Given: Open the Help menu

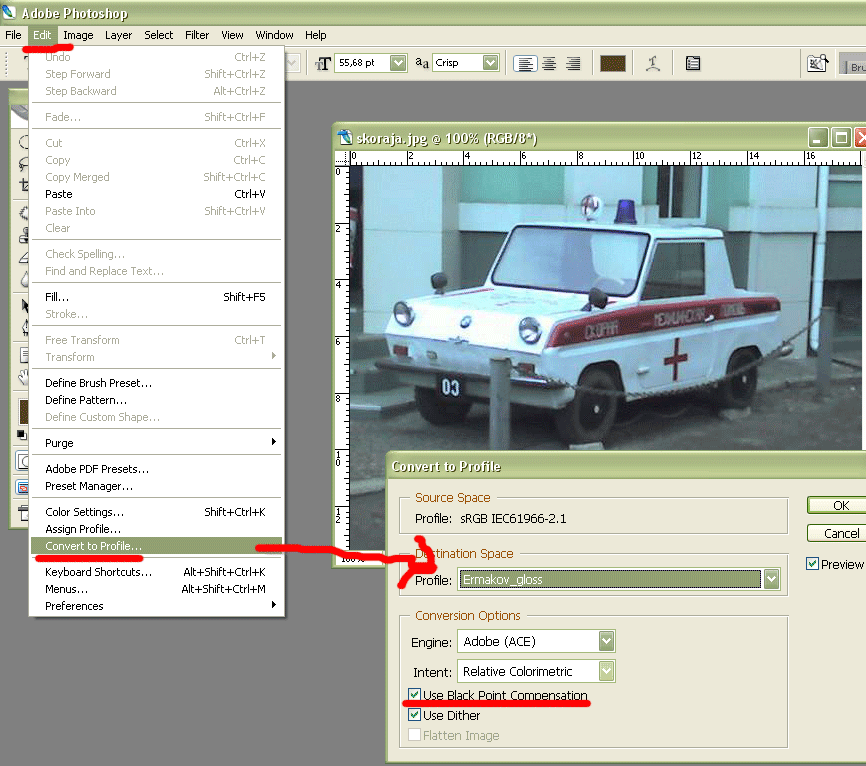Looking at the screenshot, I should point(316,35).
